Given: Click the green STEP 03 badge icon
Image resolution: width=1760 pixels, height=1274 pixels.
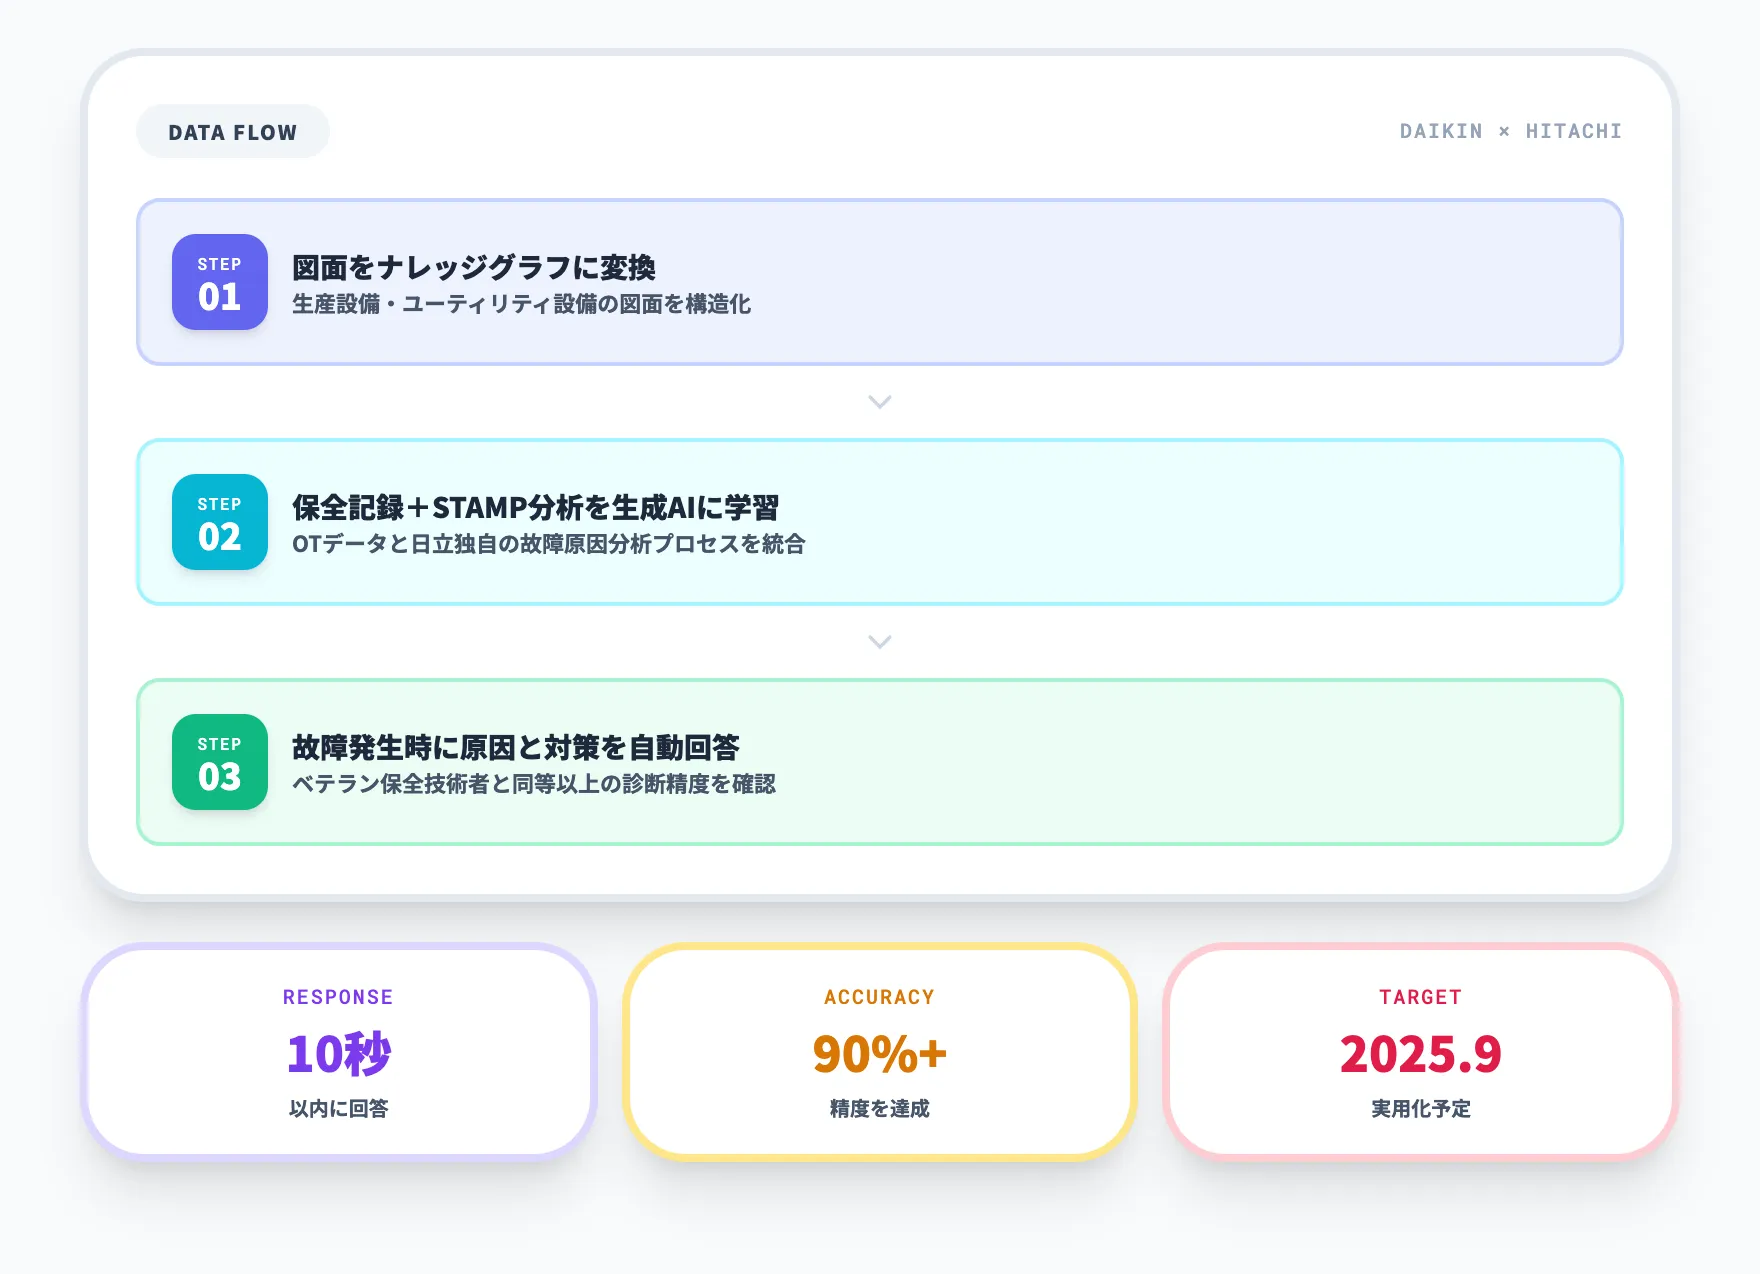Looking at the screenshot, I should 219,762.
